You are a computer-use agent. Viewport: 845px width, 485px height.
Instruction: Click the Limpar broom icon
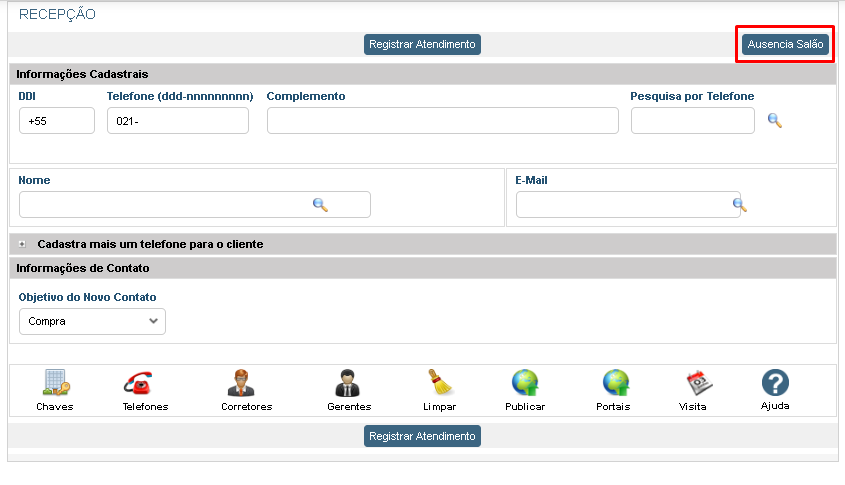[440, 383]
